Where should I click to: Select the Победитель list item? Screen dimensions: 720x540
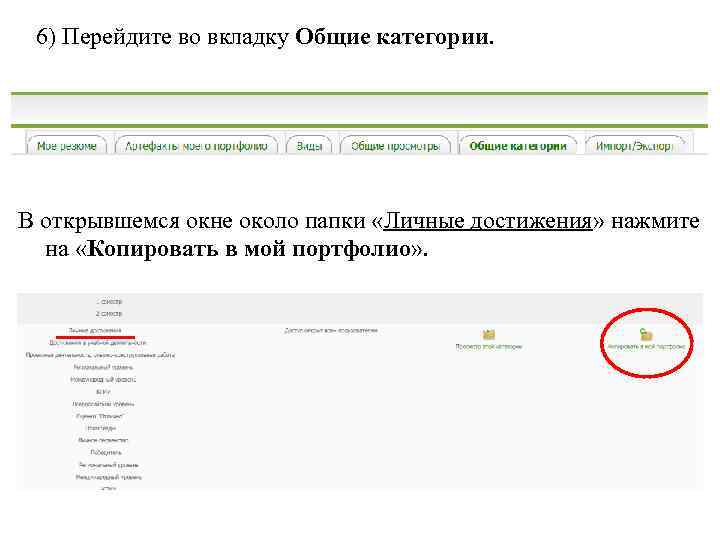(106, 453)
